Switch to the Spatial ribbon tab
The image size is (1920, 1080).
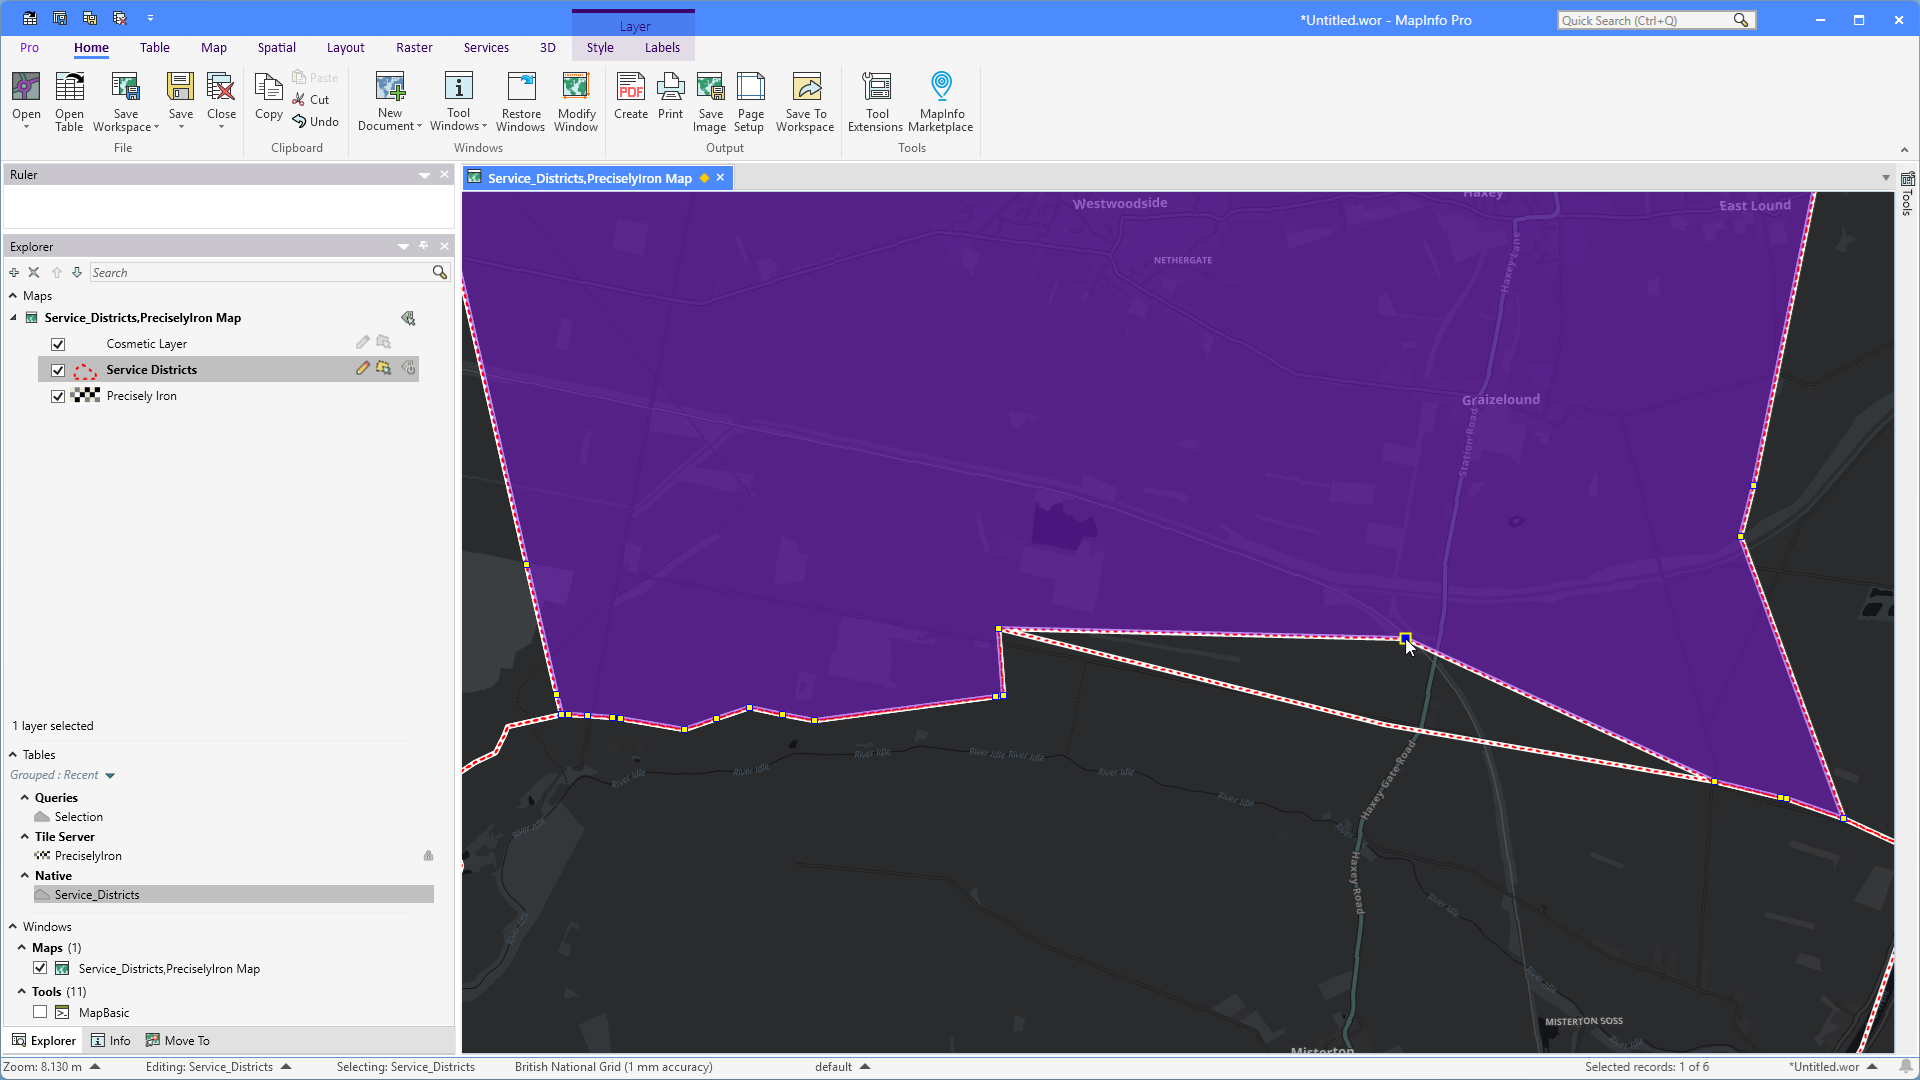[x=276, y=47]
